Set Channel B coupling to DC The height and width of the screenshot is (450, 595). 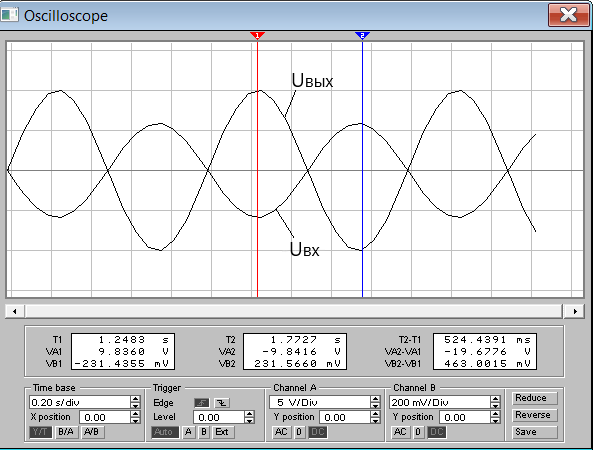click(437, 432)
